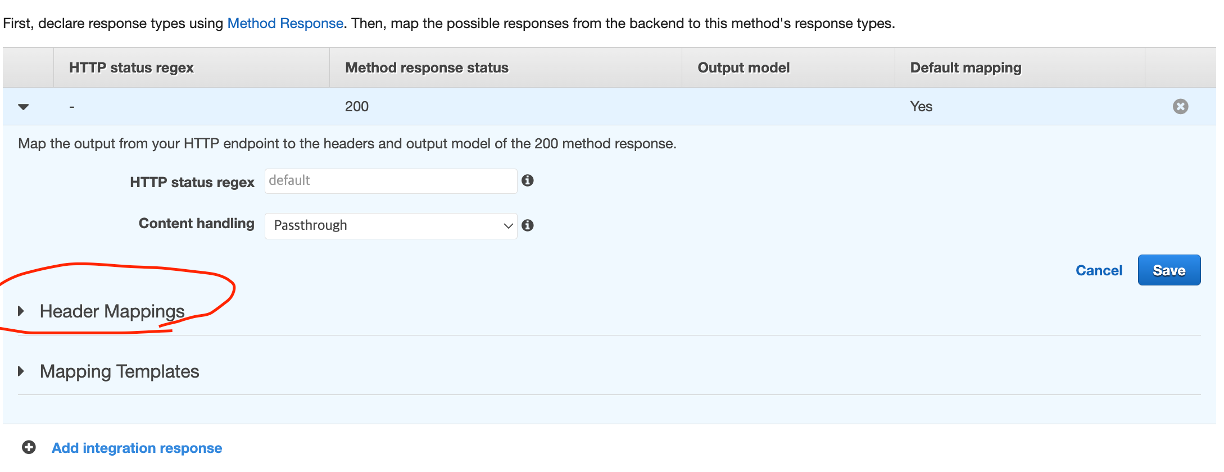1224x472 pixels.
Task: Cancel the integration response edit
Action: tap(1099, 270)
